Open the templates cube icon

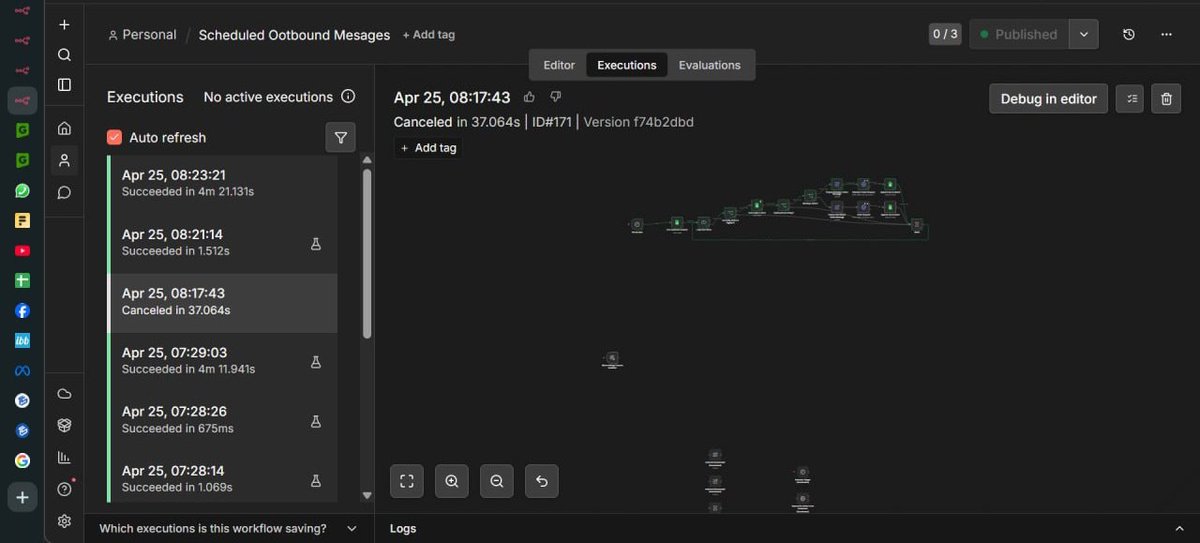tap(64, 425)
